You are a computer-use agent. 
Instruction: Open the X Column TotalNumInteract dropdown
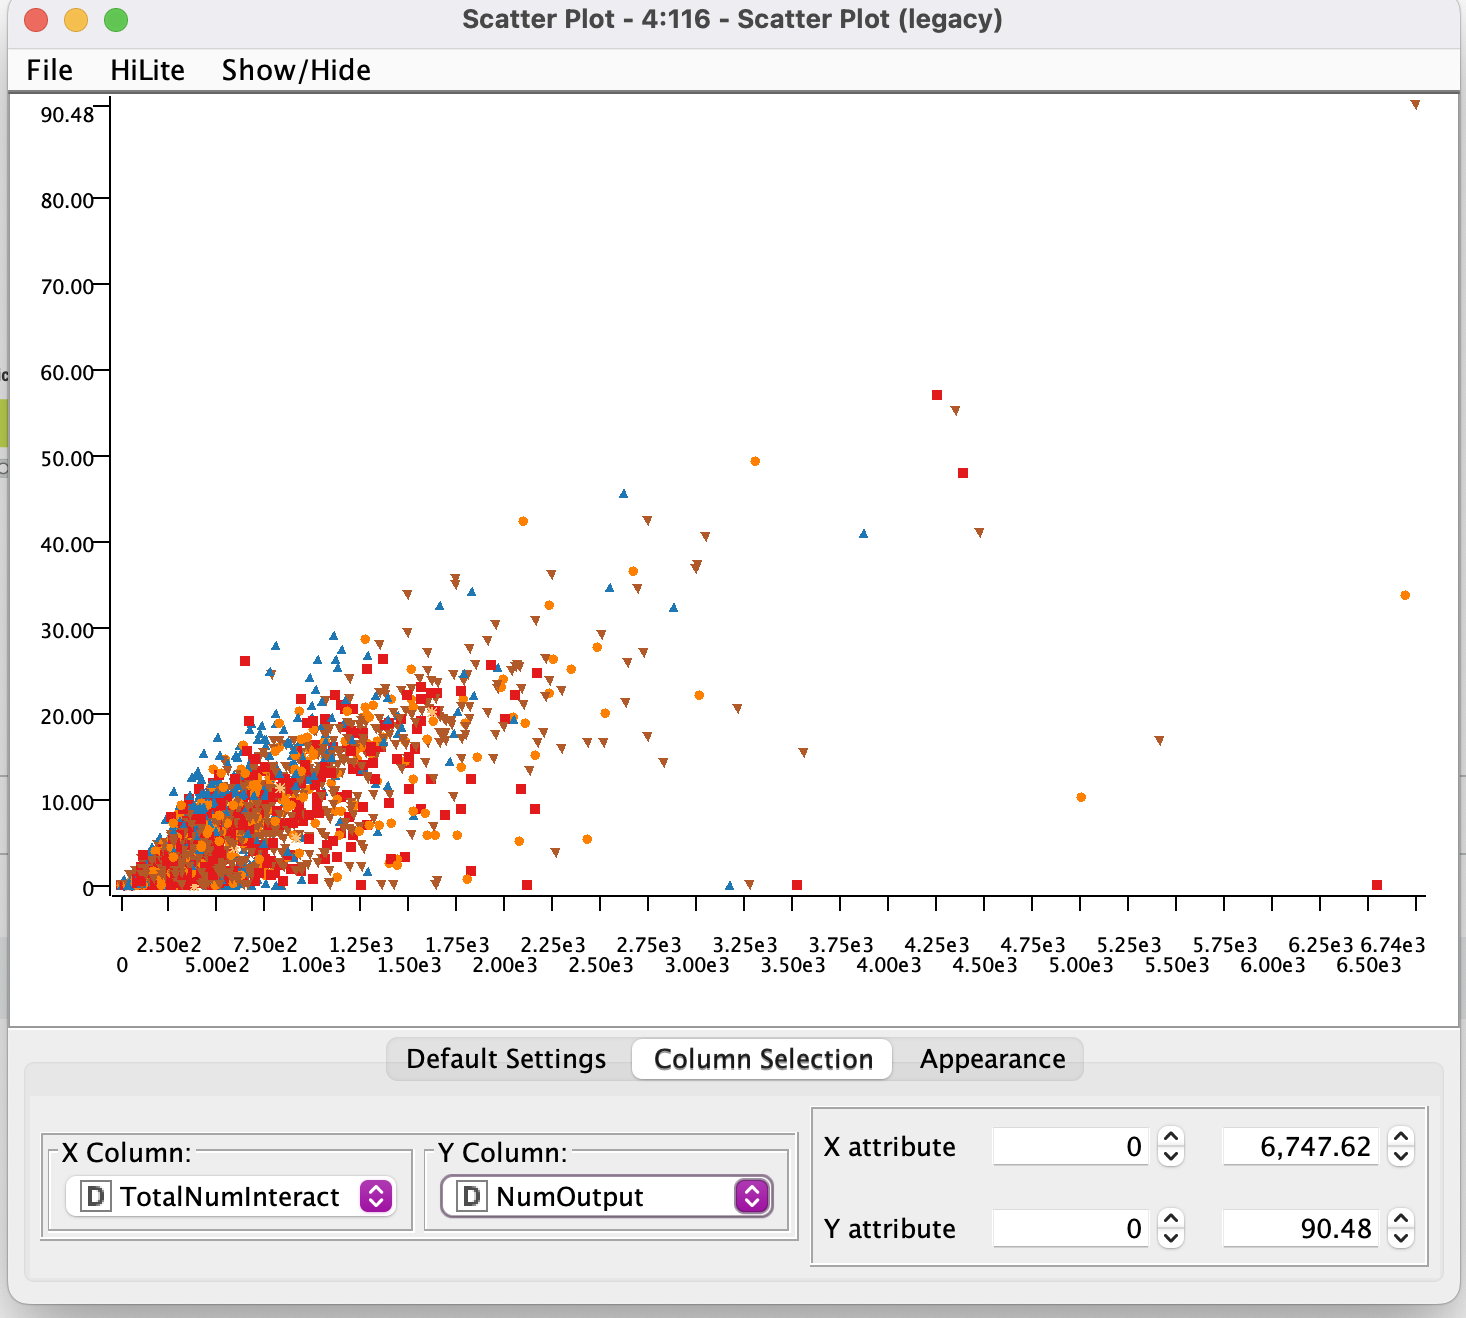377,1196
